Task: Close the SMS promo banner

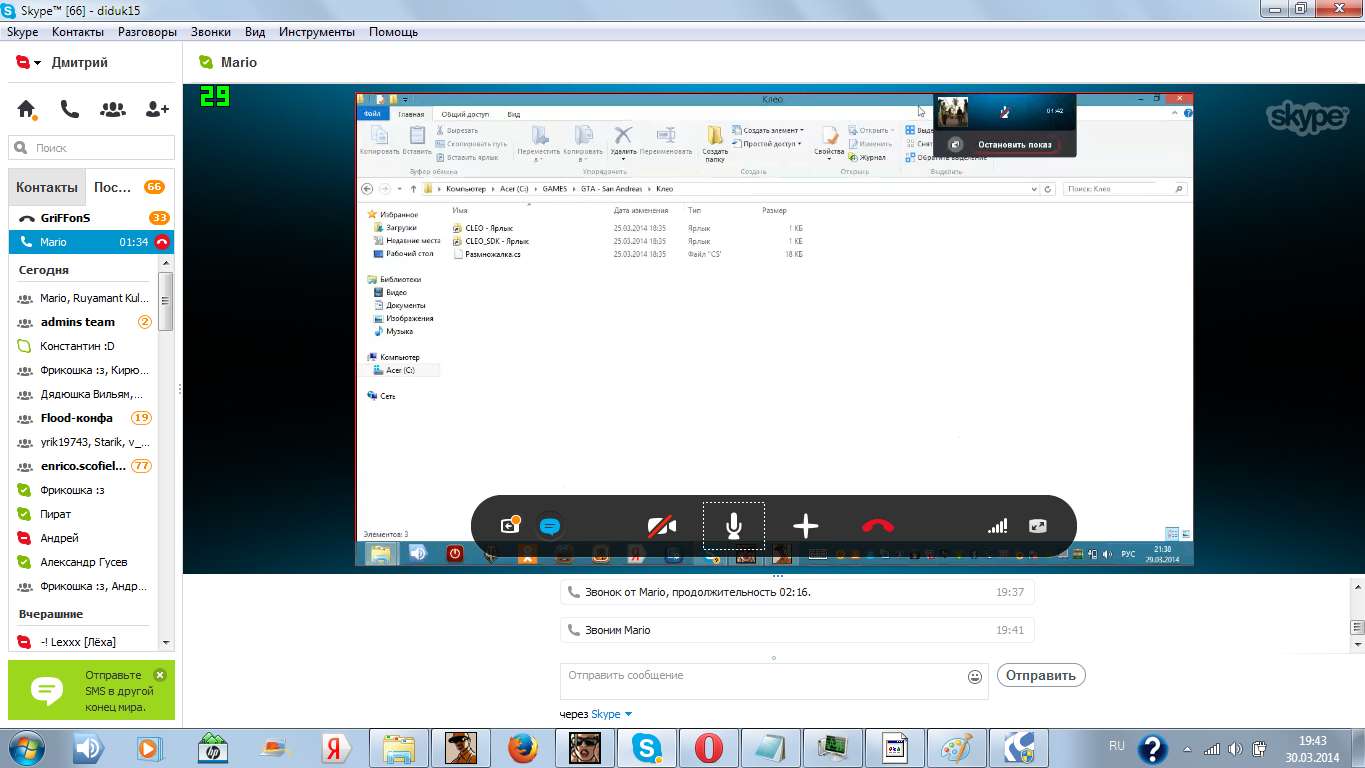Action: click(x=160, y=675)
